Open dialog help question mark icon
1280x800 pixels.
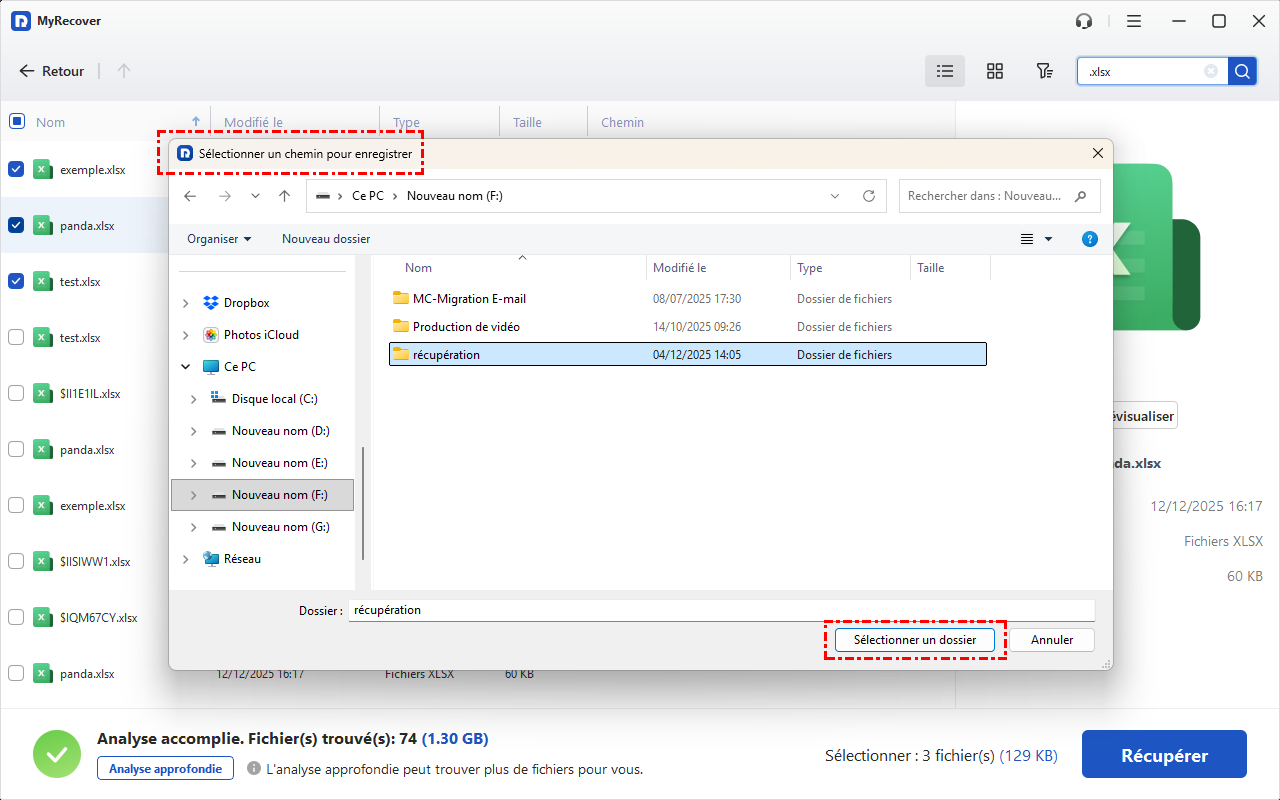coord(1090,239)
